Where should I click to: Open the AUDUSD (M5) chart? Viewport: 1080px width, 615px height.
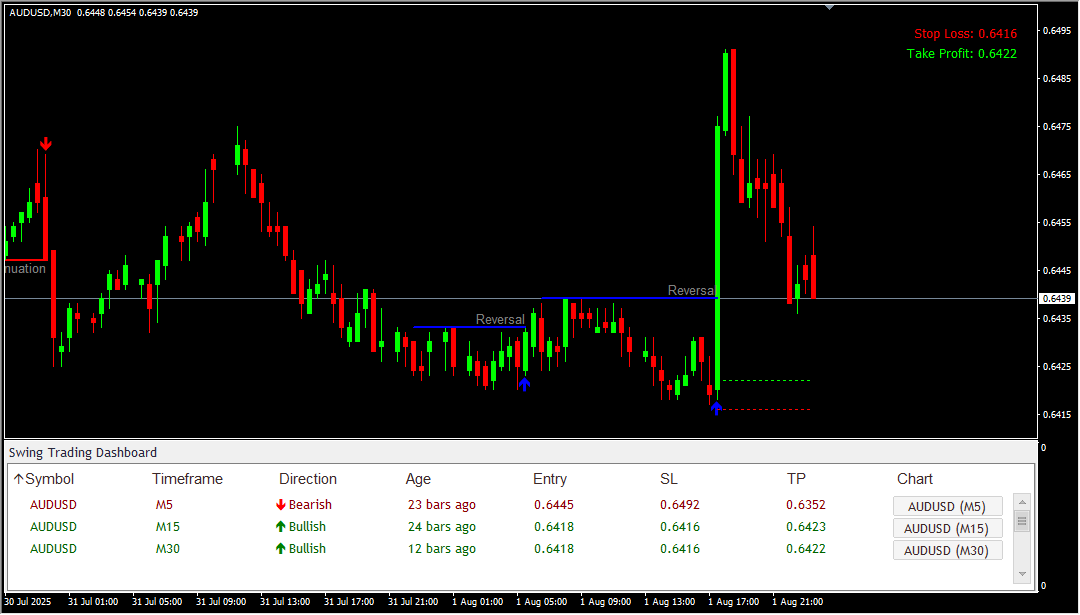pyautogui.click(x=946, y=506)
